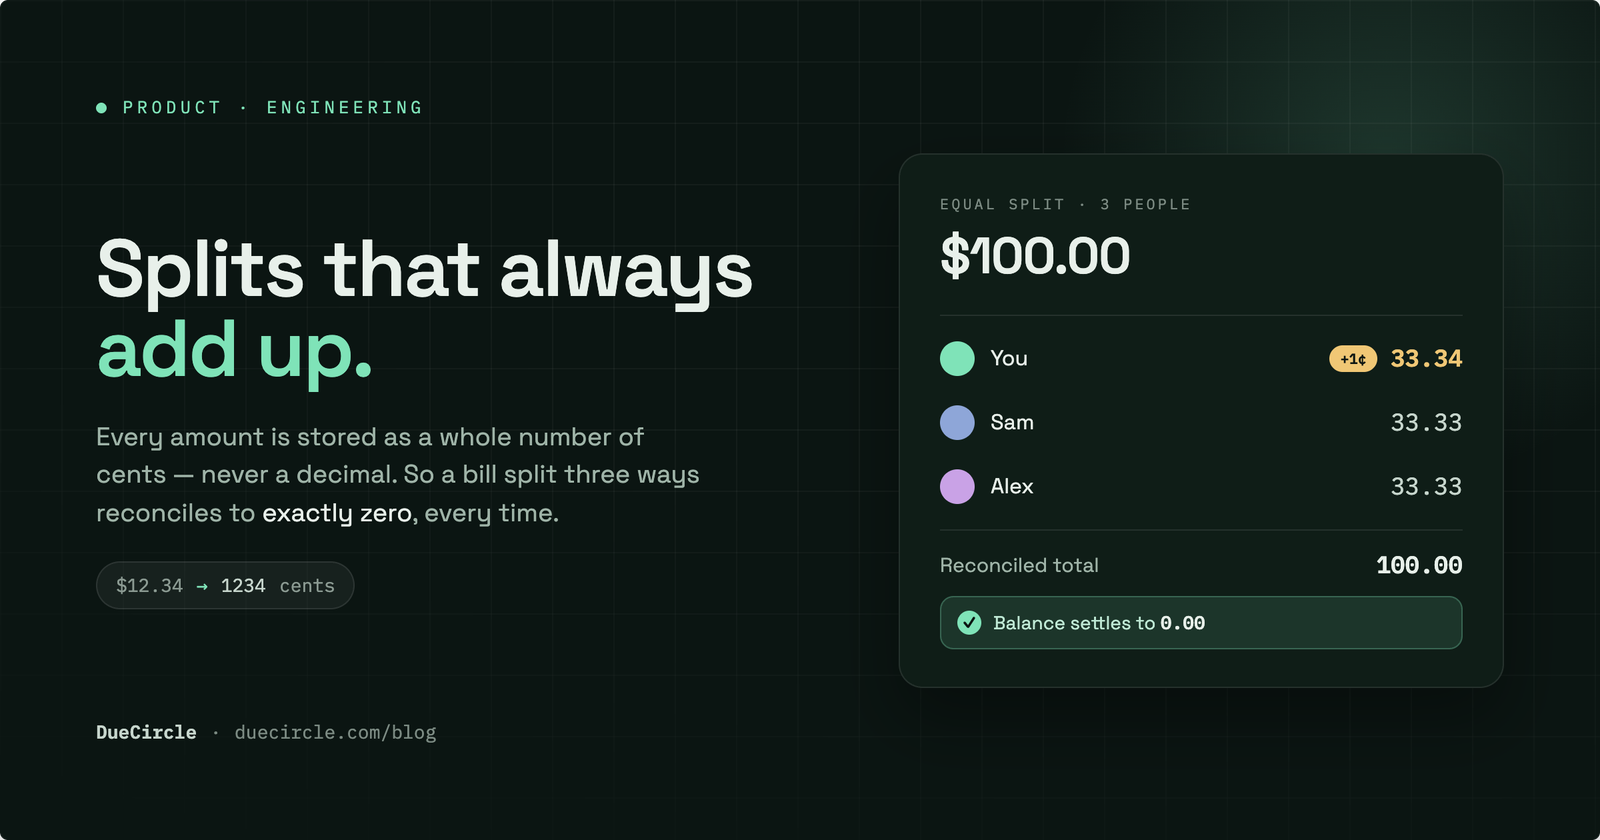This screenshot has height=840, width=1600.
Task: Open the duecircle.com/blog link
Action: point(335,732)
